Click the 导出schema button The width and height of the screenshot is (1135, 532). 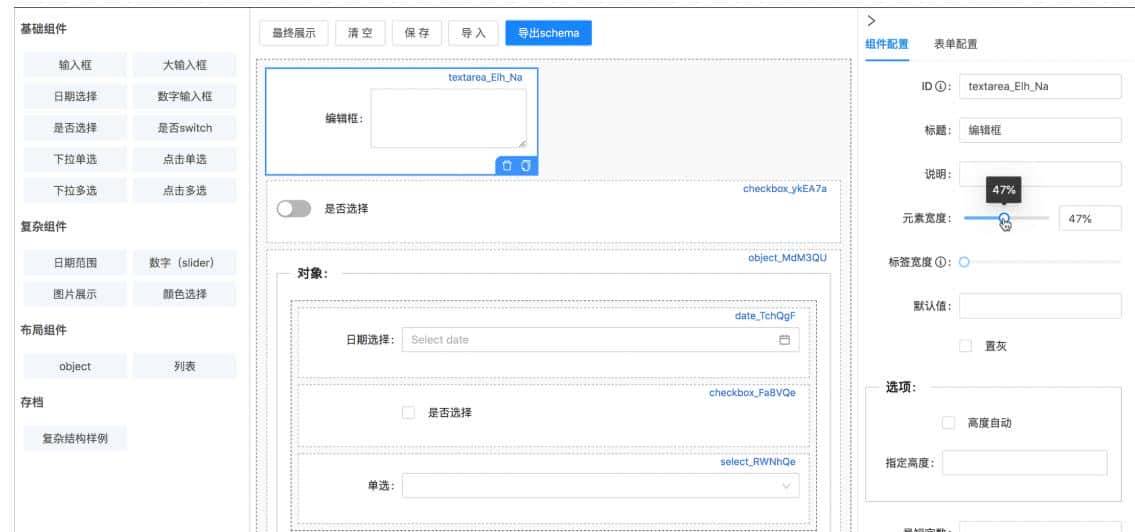pyautogui.click(x=548, y=33)
